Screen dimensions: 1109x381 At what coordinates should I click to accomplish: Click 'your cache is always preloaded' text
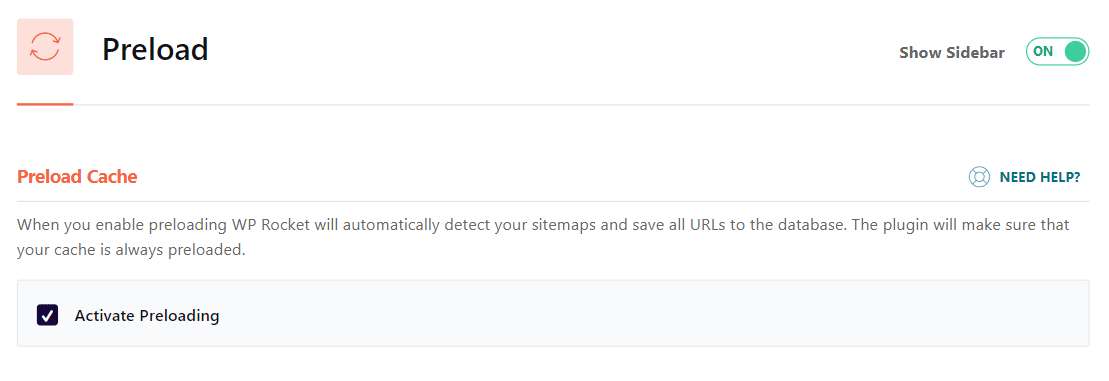pos(131,251)
